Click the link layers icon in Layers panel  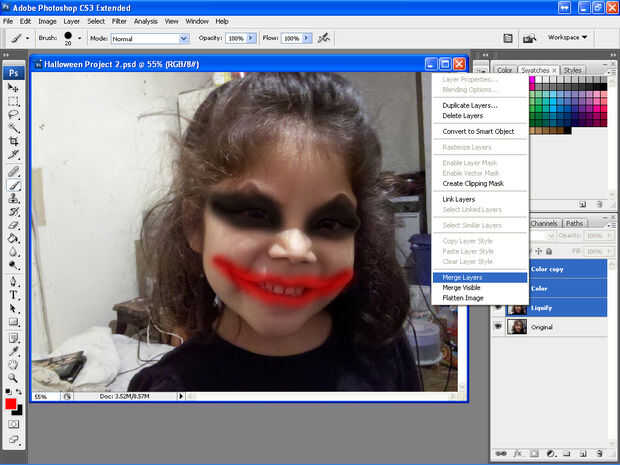click(x=501, y=454)
